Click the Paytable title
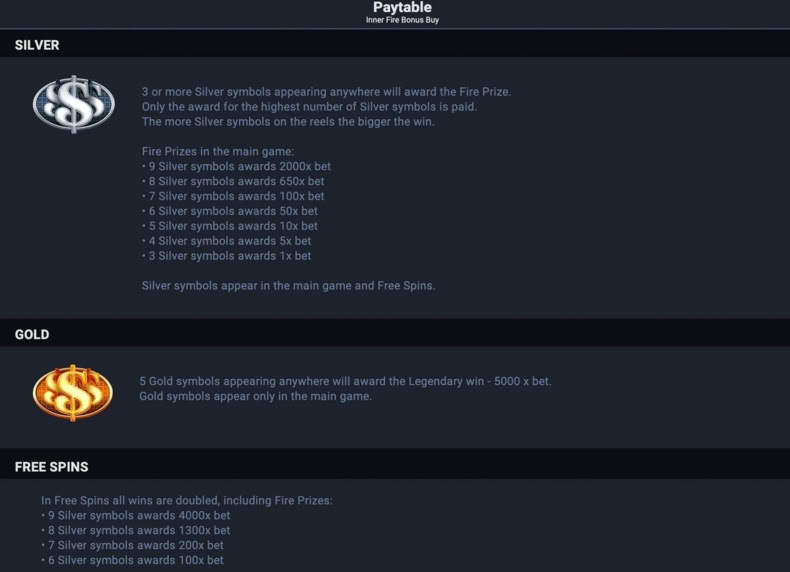790x572 pixels. pyautogui.click(x=402, y=7)
